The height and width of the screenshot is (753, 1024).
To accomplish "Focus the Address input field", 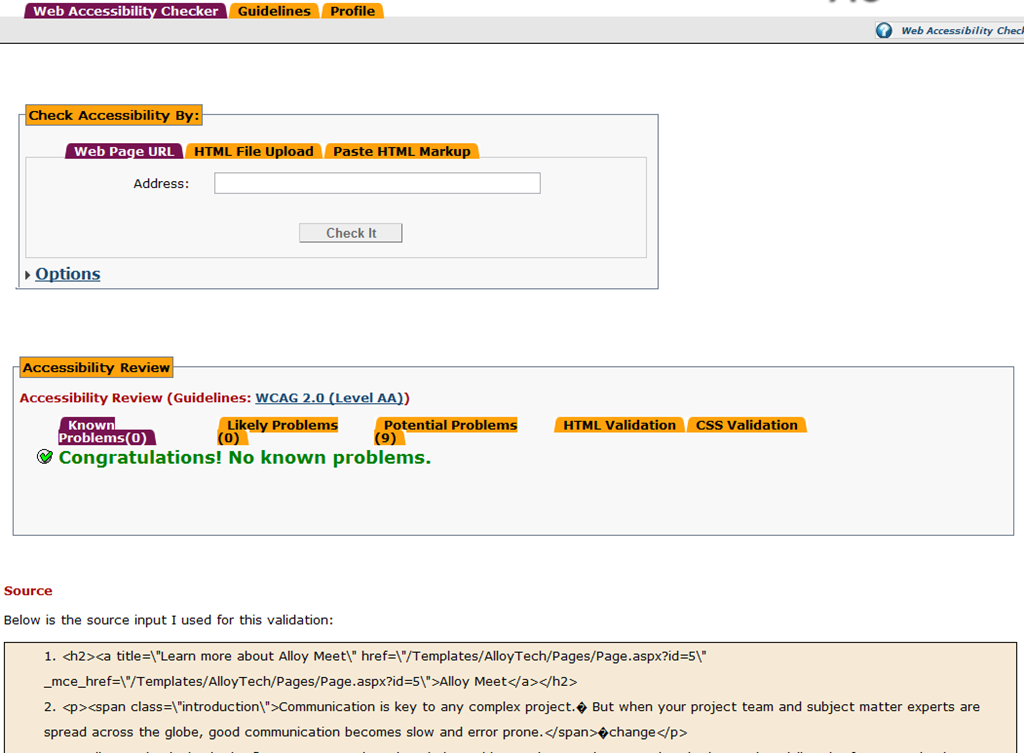I will (x=377, y=183).
